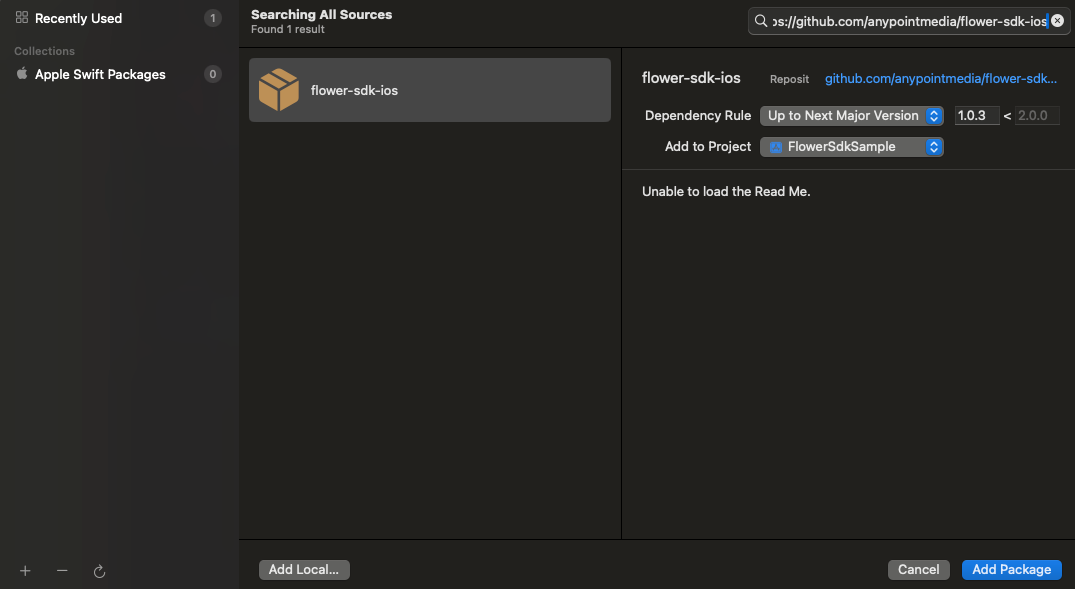Open the github.com/anypointmedia repository link
This screenshot has height=589, width=1075.
point(940,79)
